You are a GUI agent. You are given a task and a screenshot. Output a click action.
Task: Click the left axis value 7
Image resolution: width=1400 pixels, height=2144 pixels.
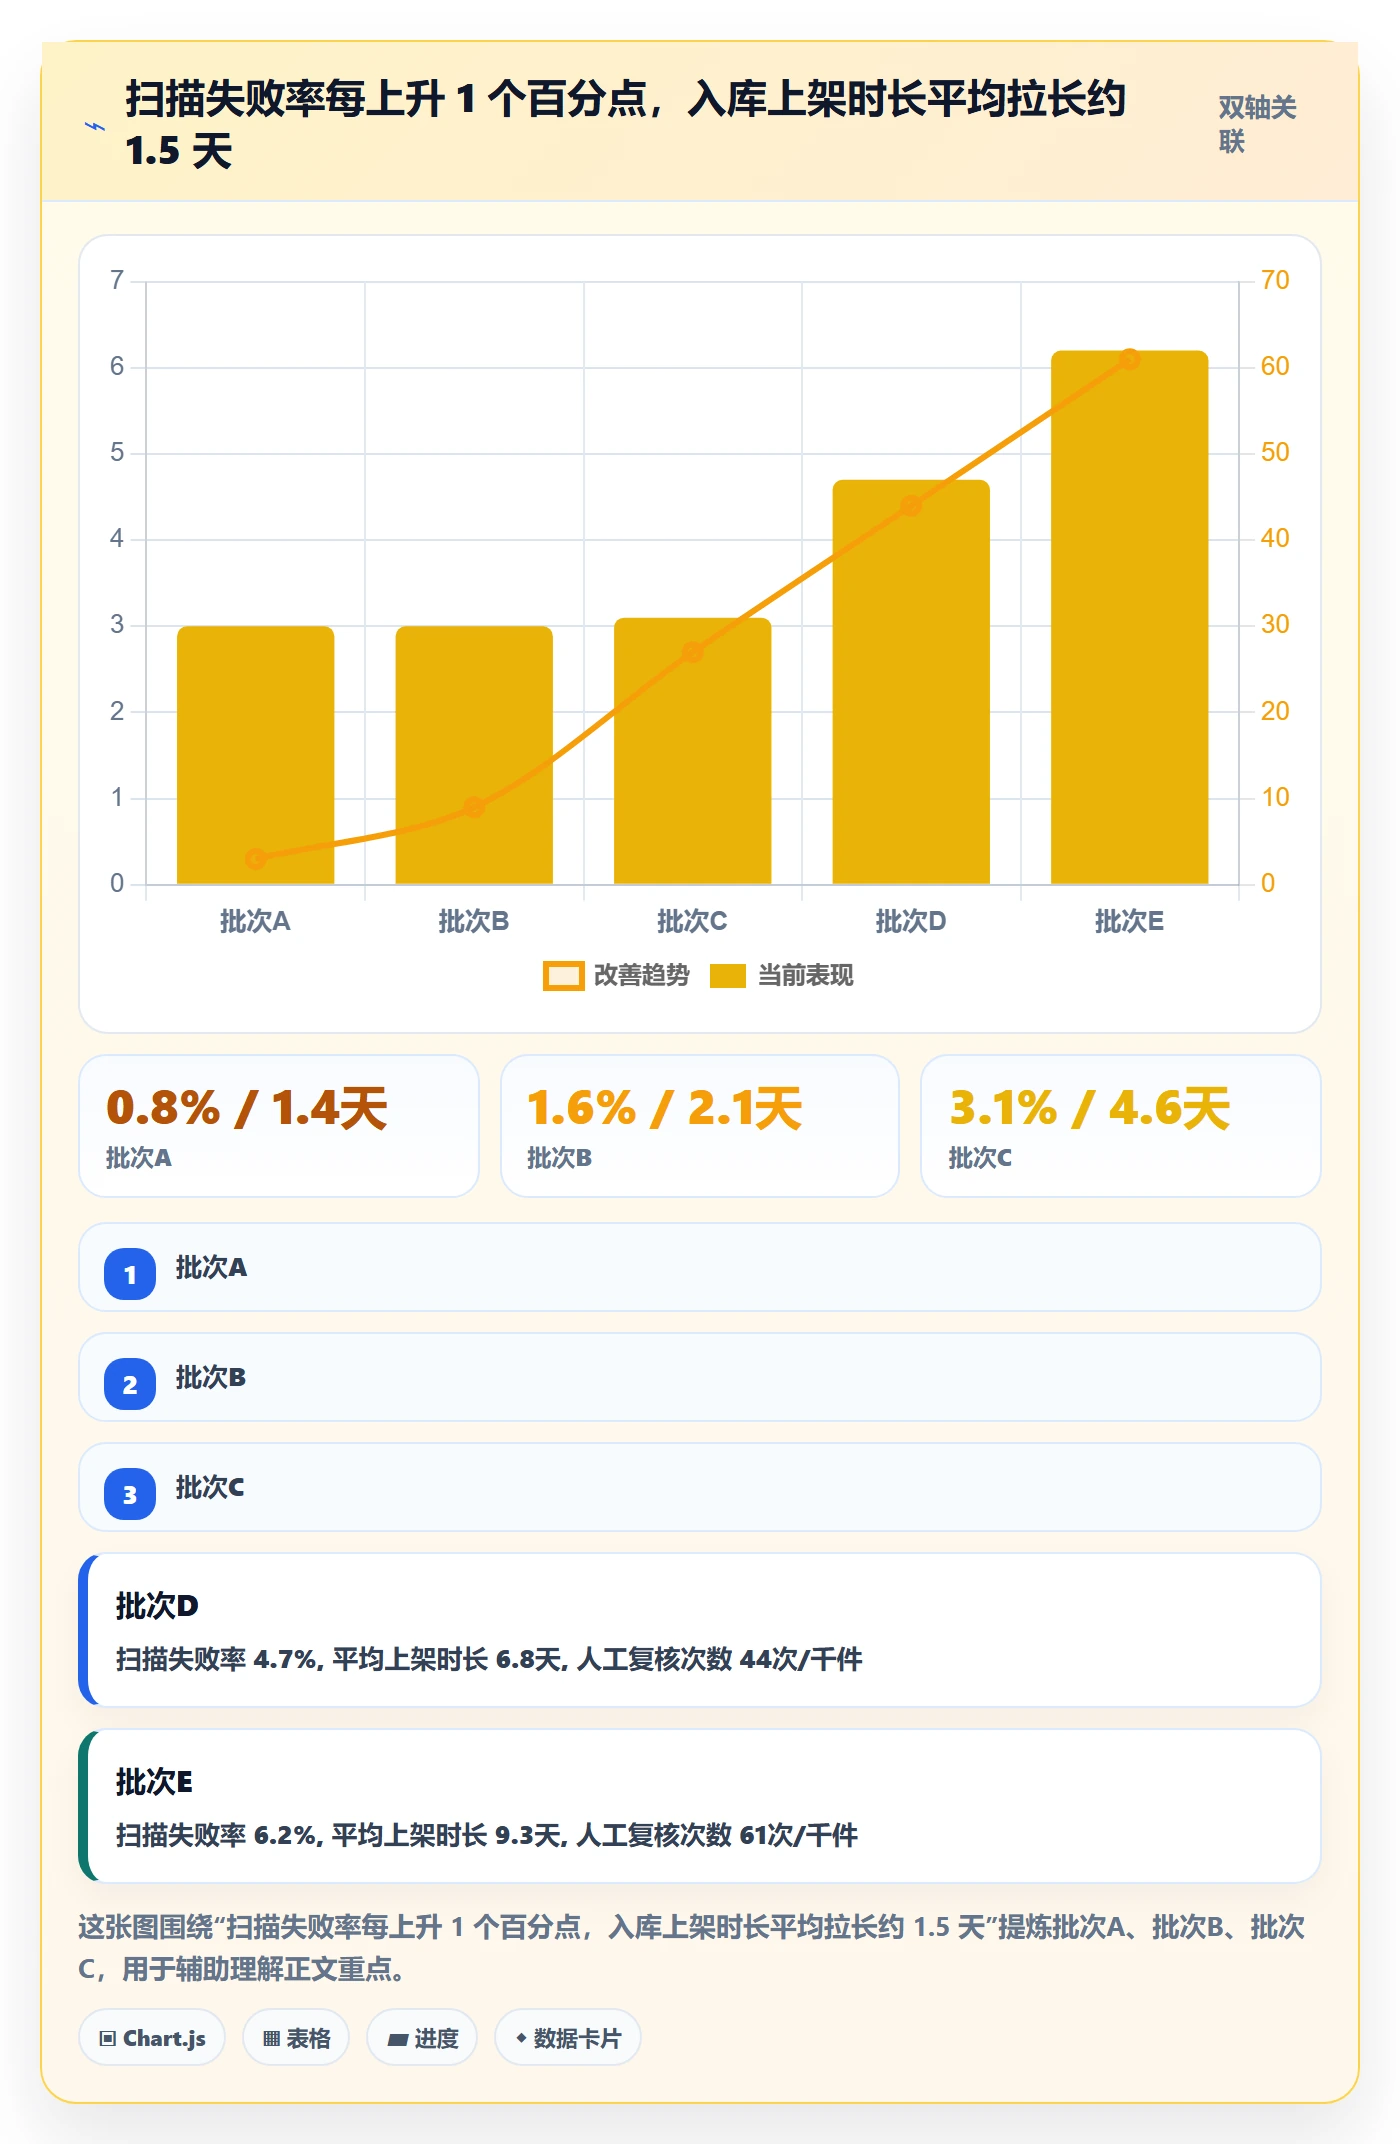pos(117,280)
